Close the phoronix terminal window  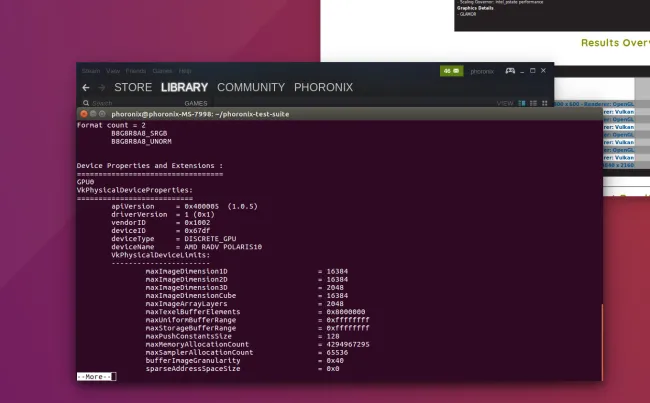point(84,114)
